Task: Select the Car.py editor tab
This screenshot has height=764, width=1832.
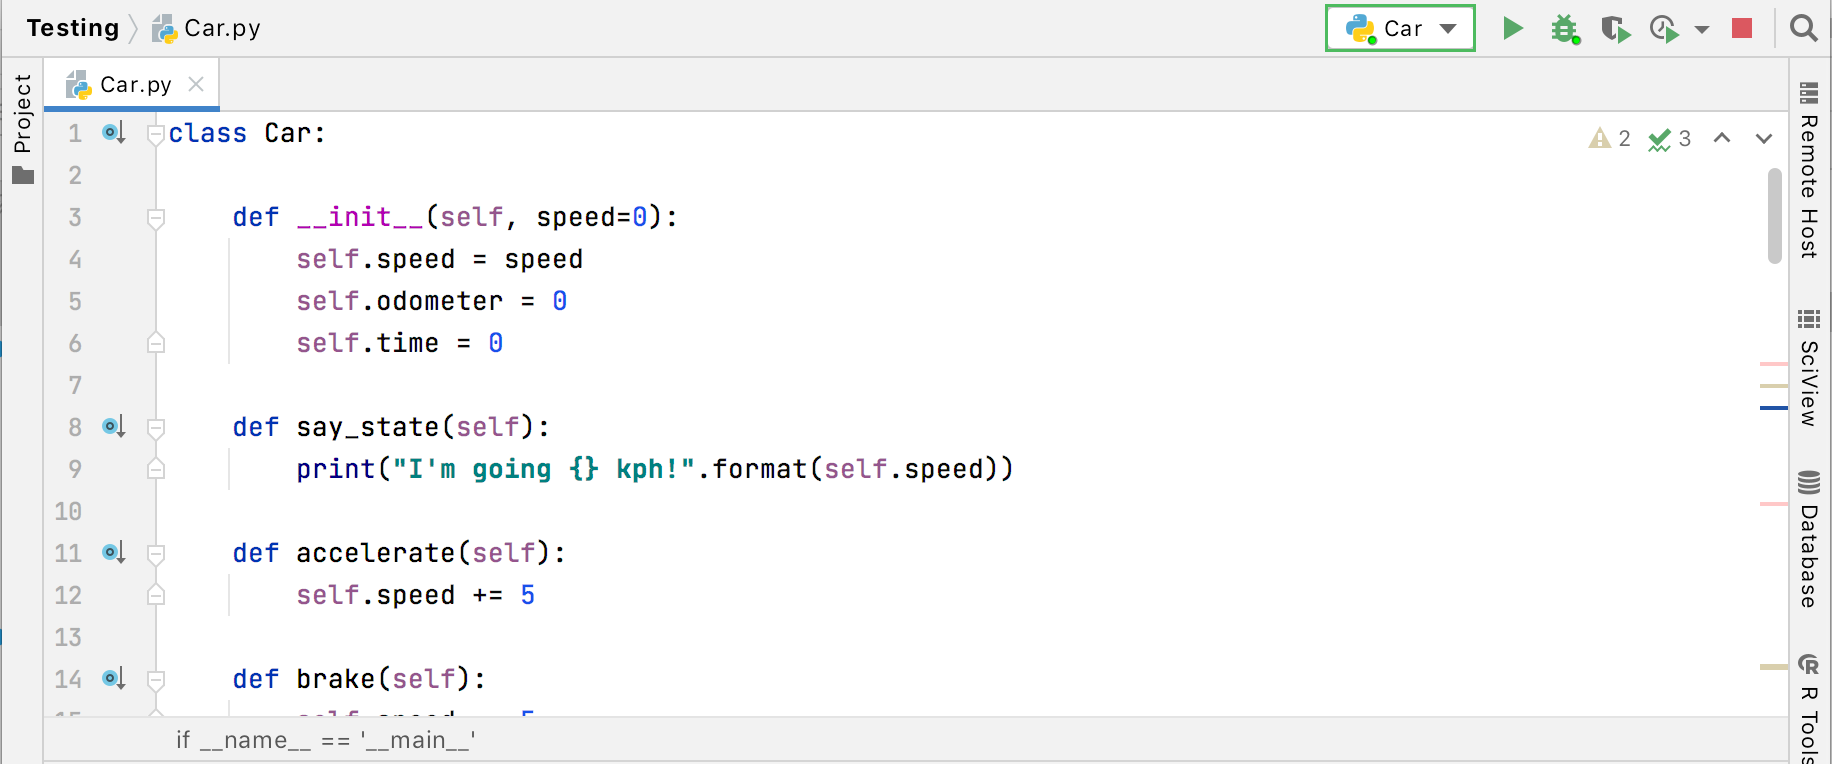Action: pos(135,85)
